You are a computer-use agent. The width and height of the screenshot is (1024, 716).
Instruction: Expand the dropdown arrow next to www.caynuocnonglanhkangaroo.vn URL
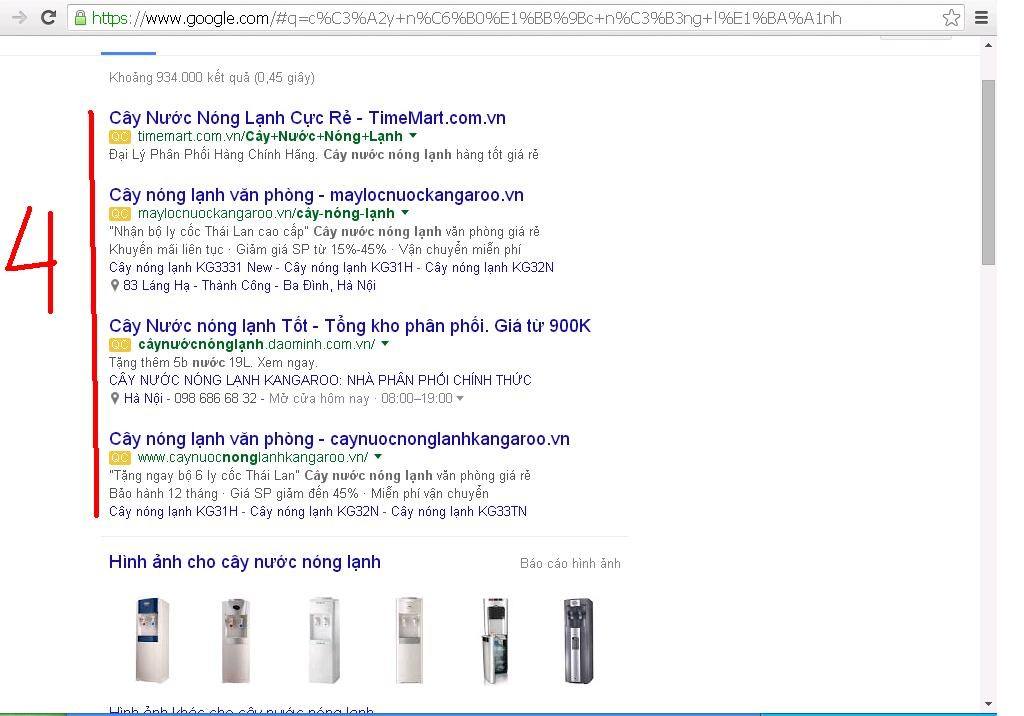378,457
